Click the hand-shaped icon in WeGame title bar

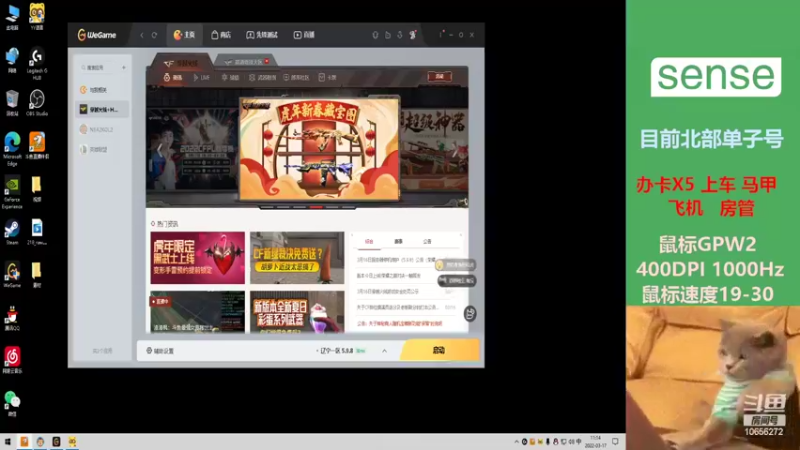388,35
